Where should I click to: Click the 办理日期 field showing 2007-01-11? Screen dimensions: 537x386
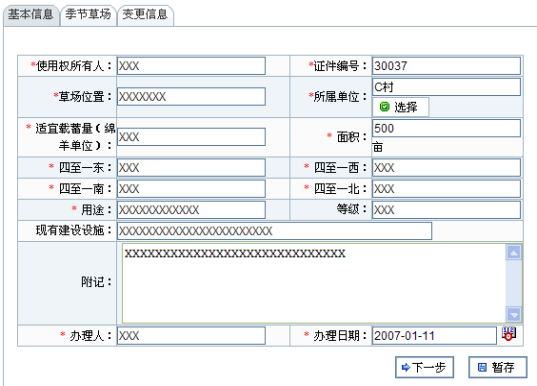[434, 335]
